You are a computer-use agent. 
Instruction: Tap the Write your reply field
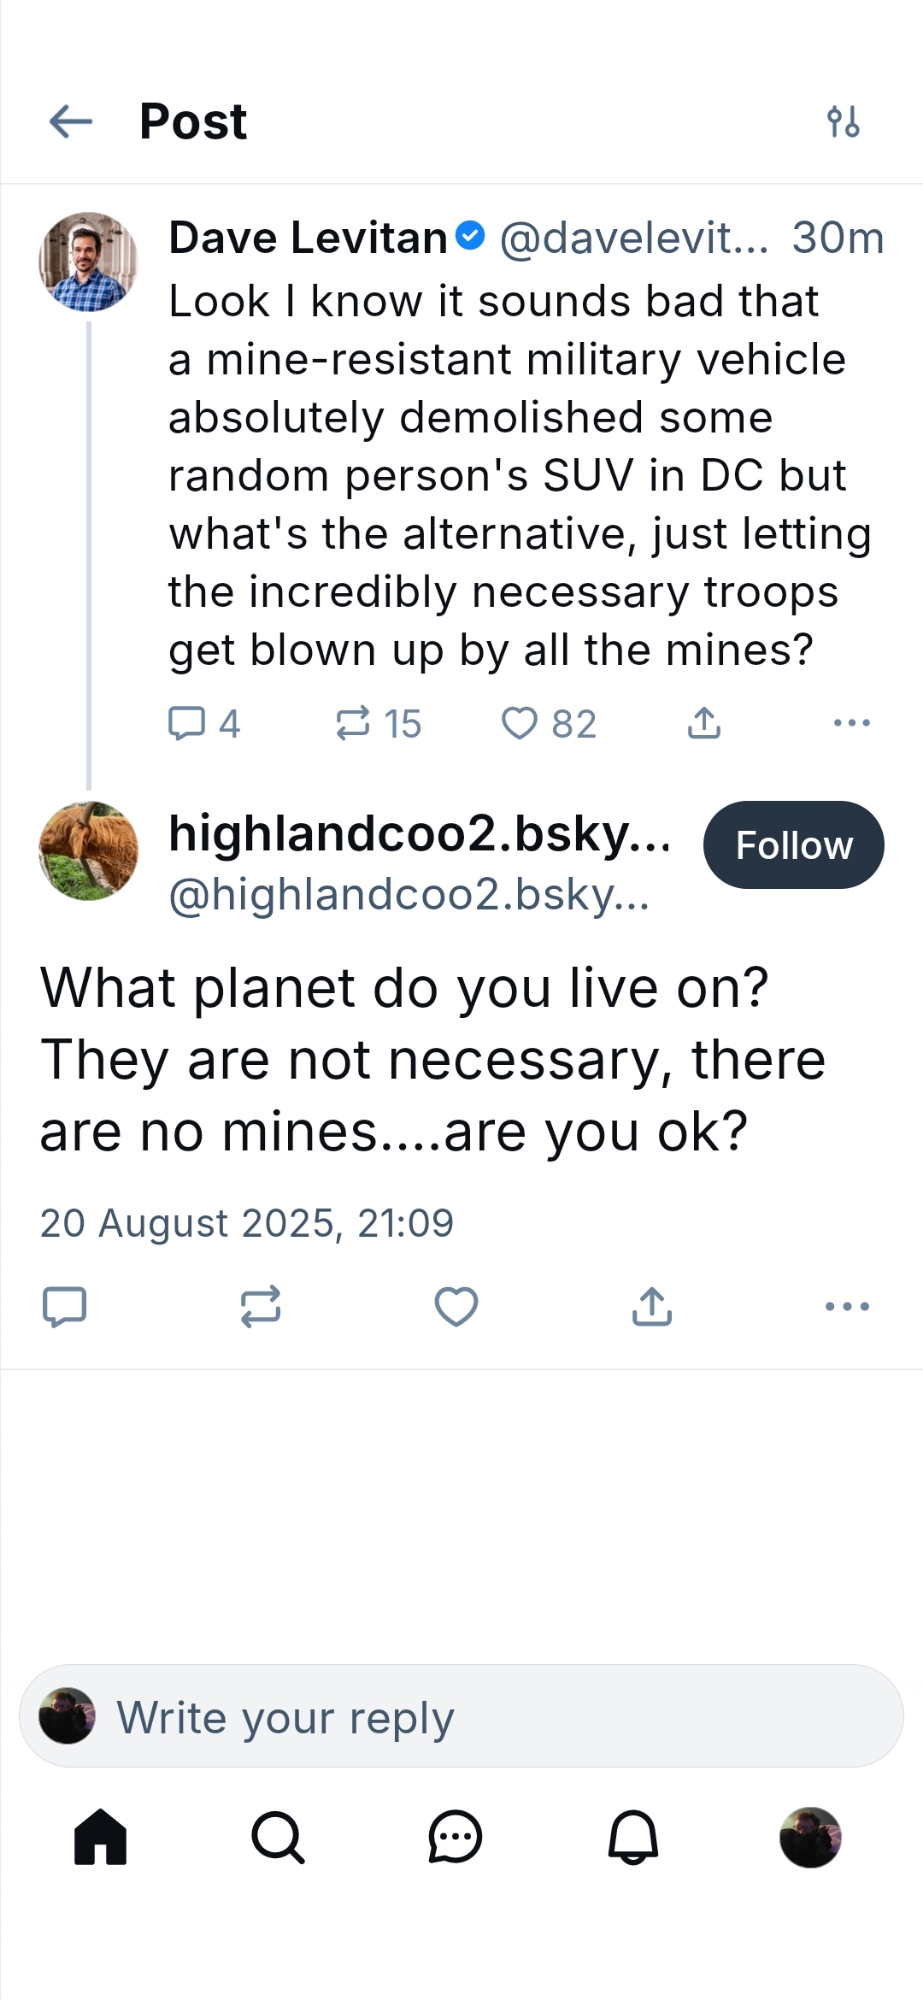pos(461,1717)
